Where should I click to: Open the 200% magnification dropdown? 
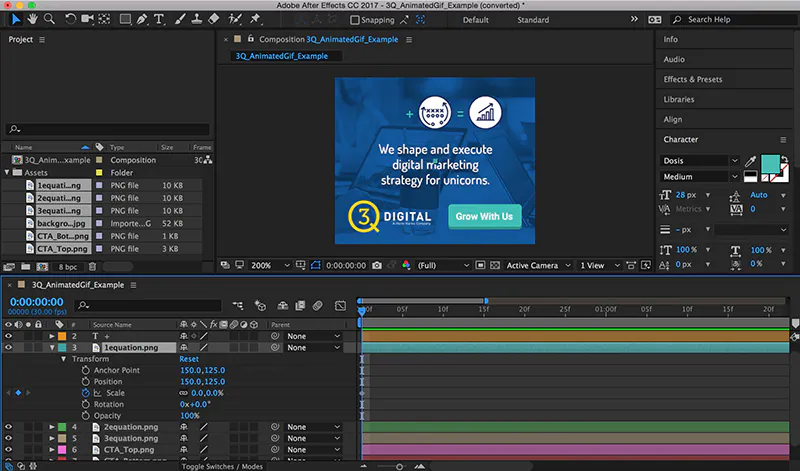[x=266, y=266]
